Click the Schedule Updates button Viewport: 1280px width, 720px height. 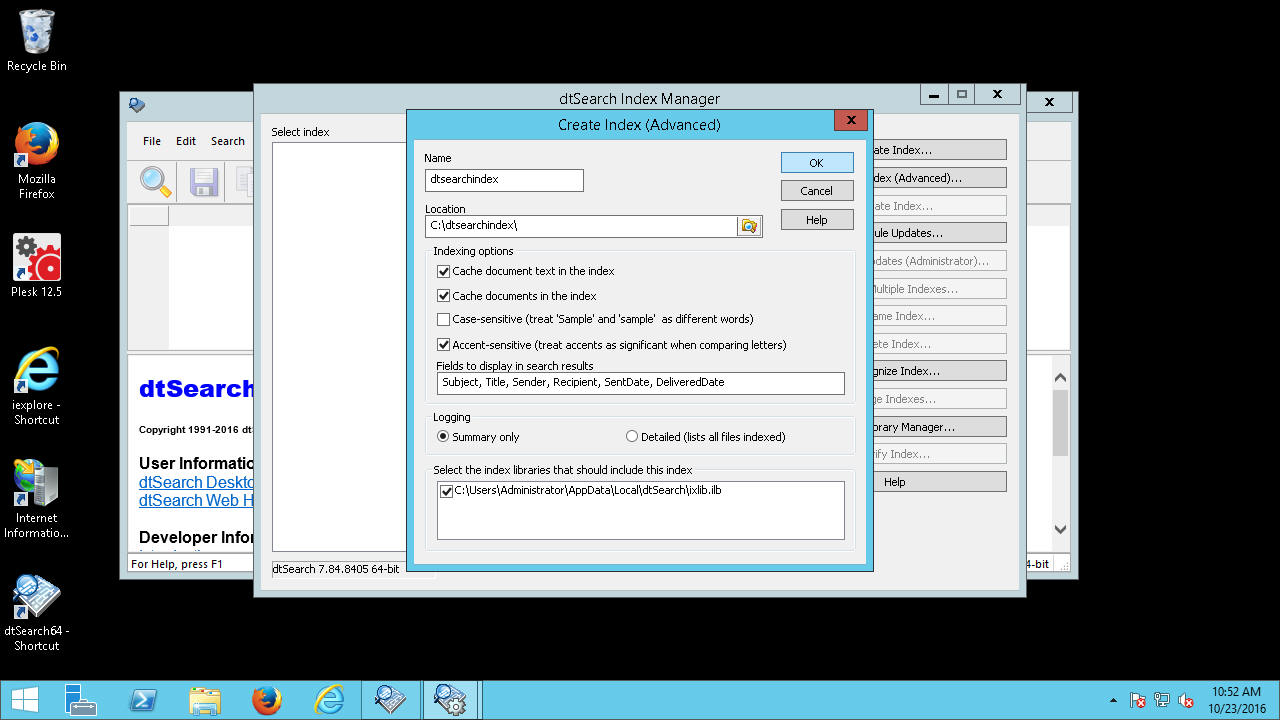tap(940, 233)
